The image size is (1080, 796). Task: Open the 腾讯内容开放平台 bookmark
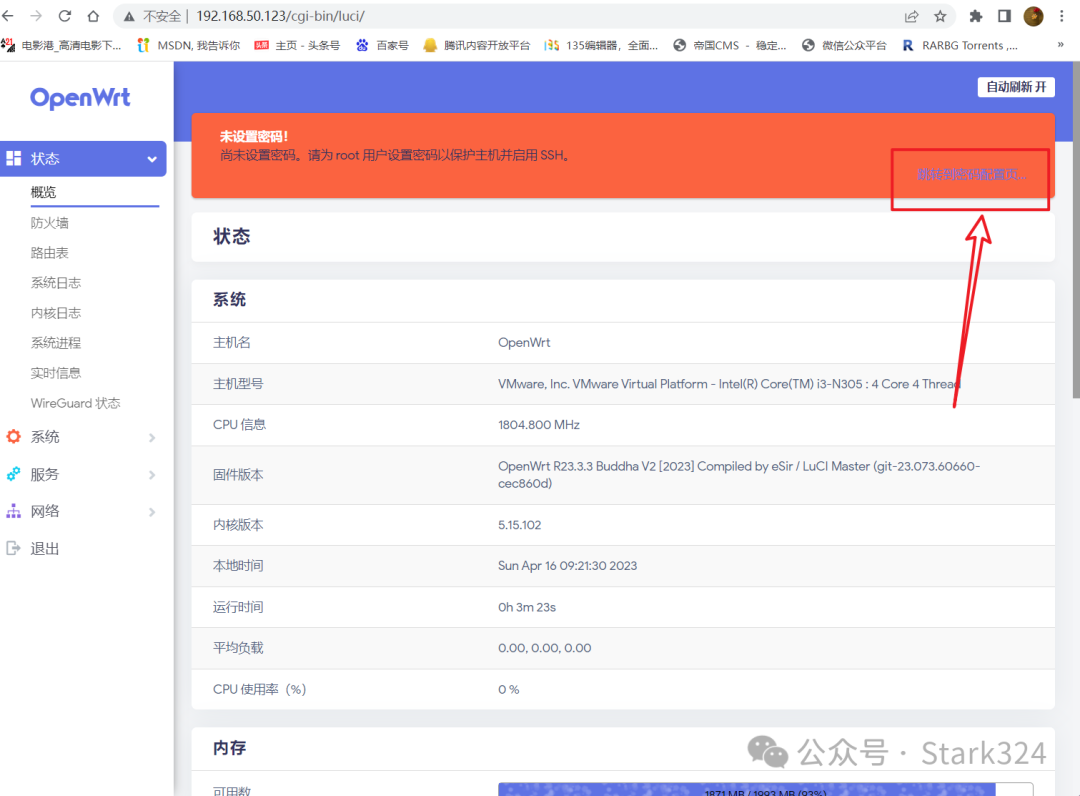(x=477, y=45)
